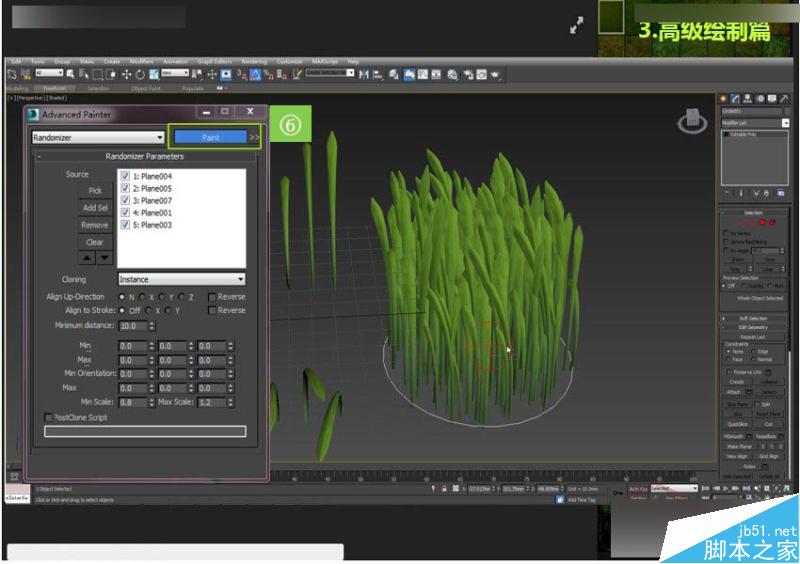Open the Modifiers menu
The height and width of the screenshot is (564, 800).
pos(142,62)
